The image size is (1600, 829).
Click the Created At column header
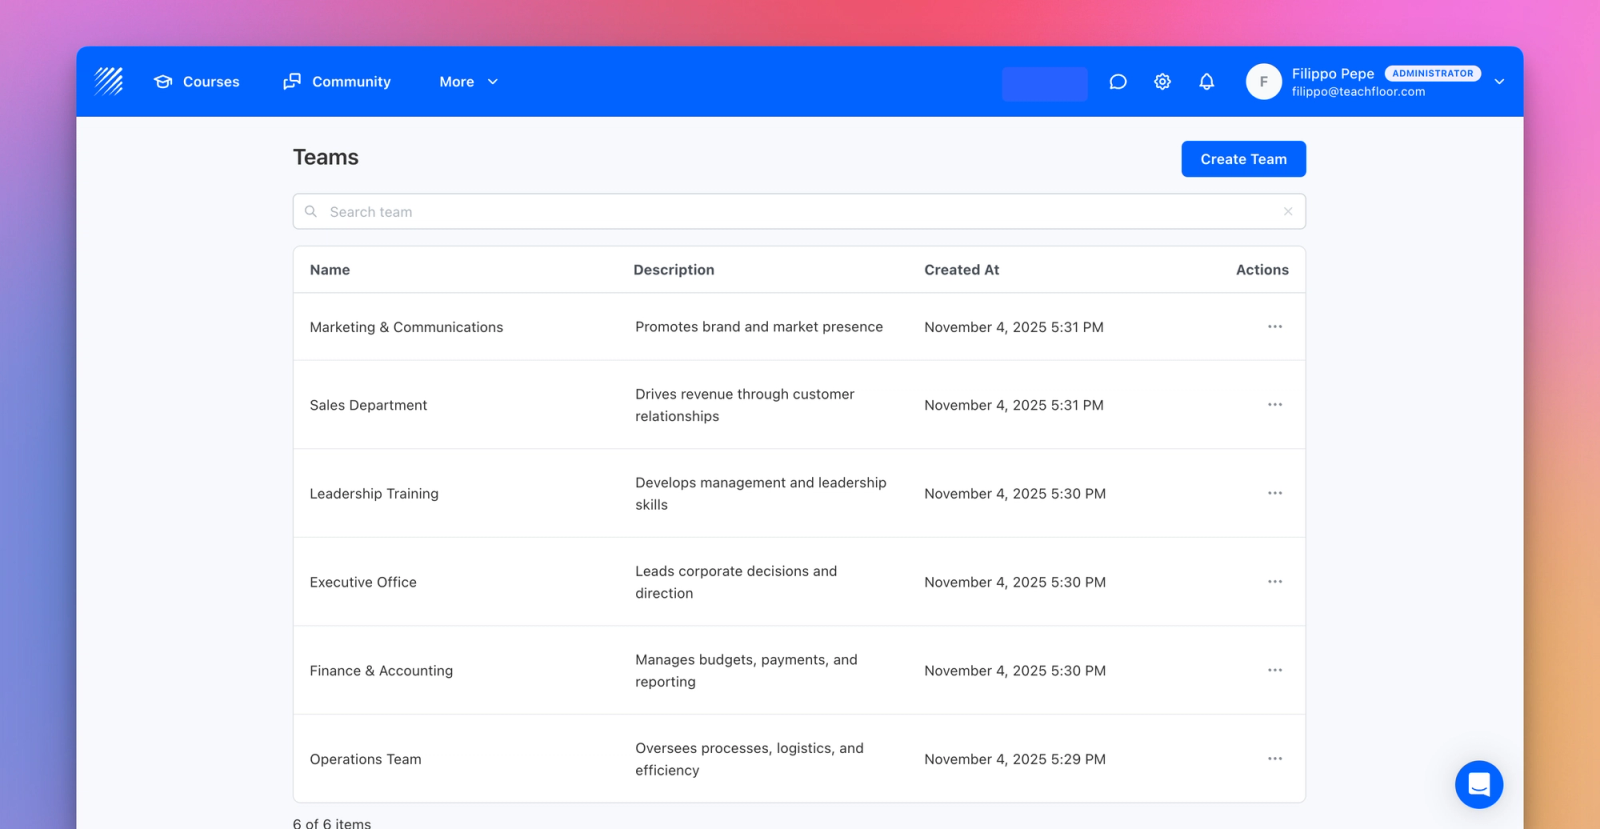[x=961, y=270]
